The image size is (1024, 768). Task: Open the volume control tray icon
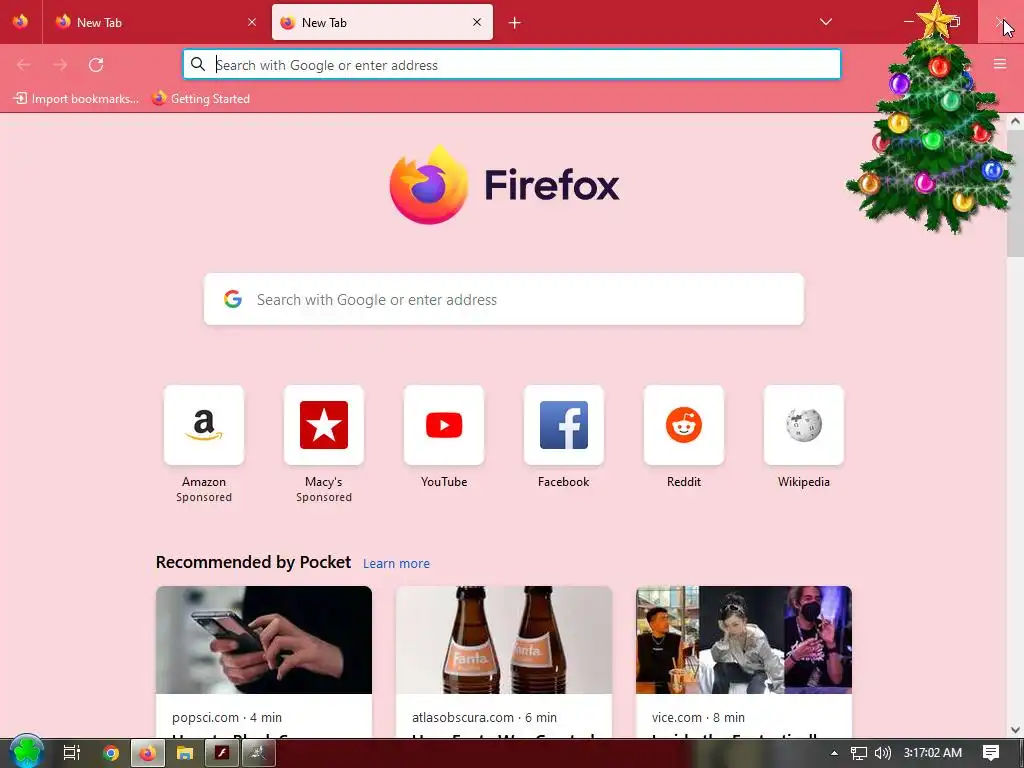coord(882,753)
